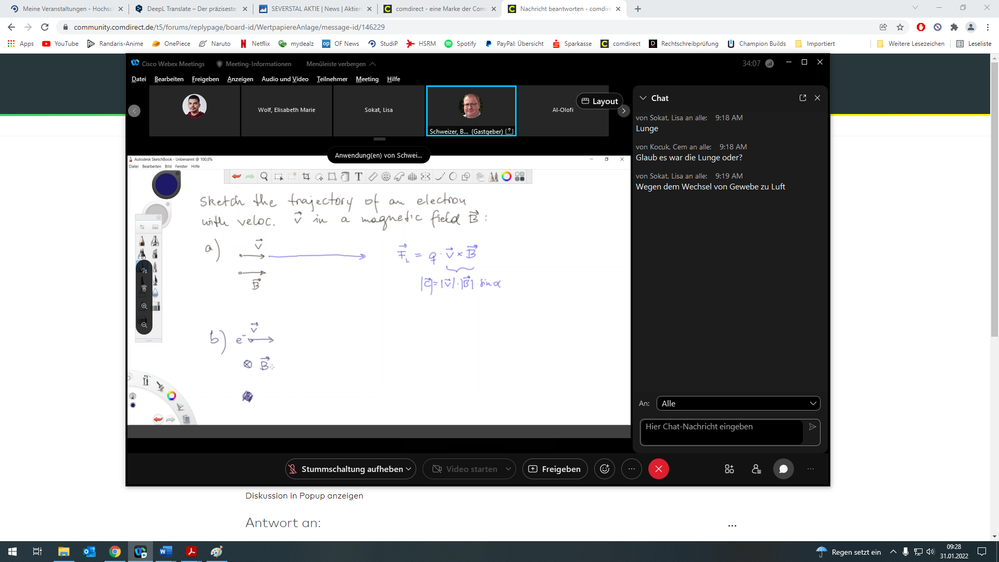Open the Teilnehmer menu

pyautogui.click(x=332, y=79)
